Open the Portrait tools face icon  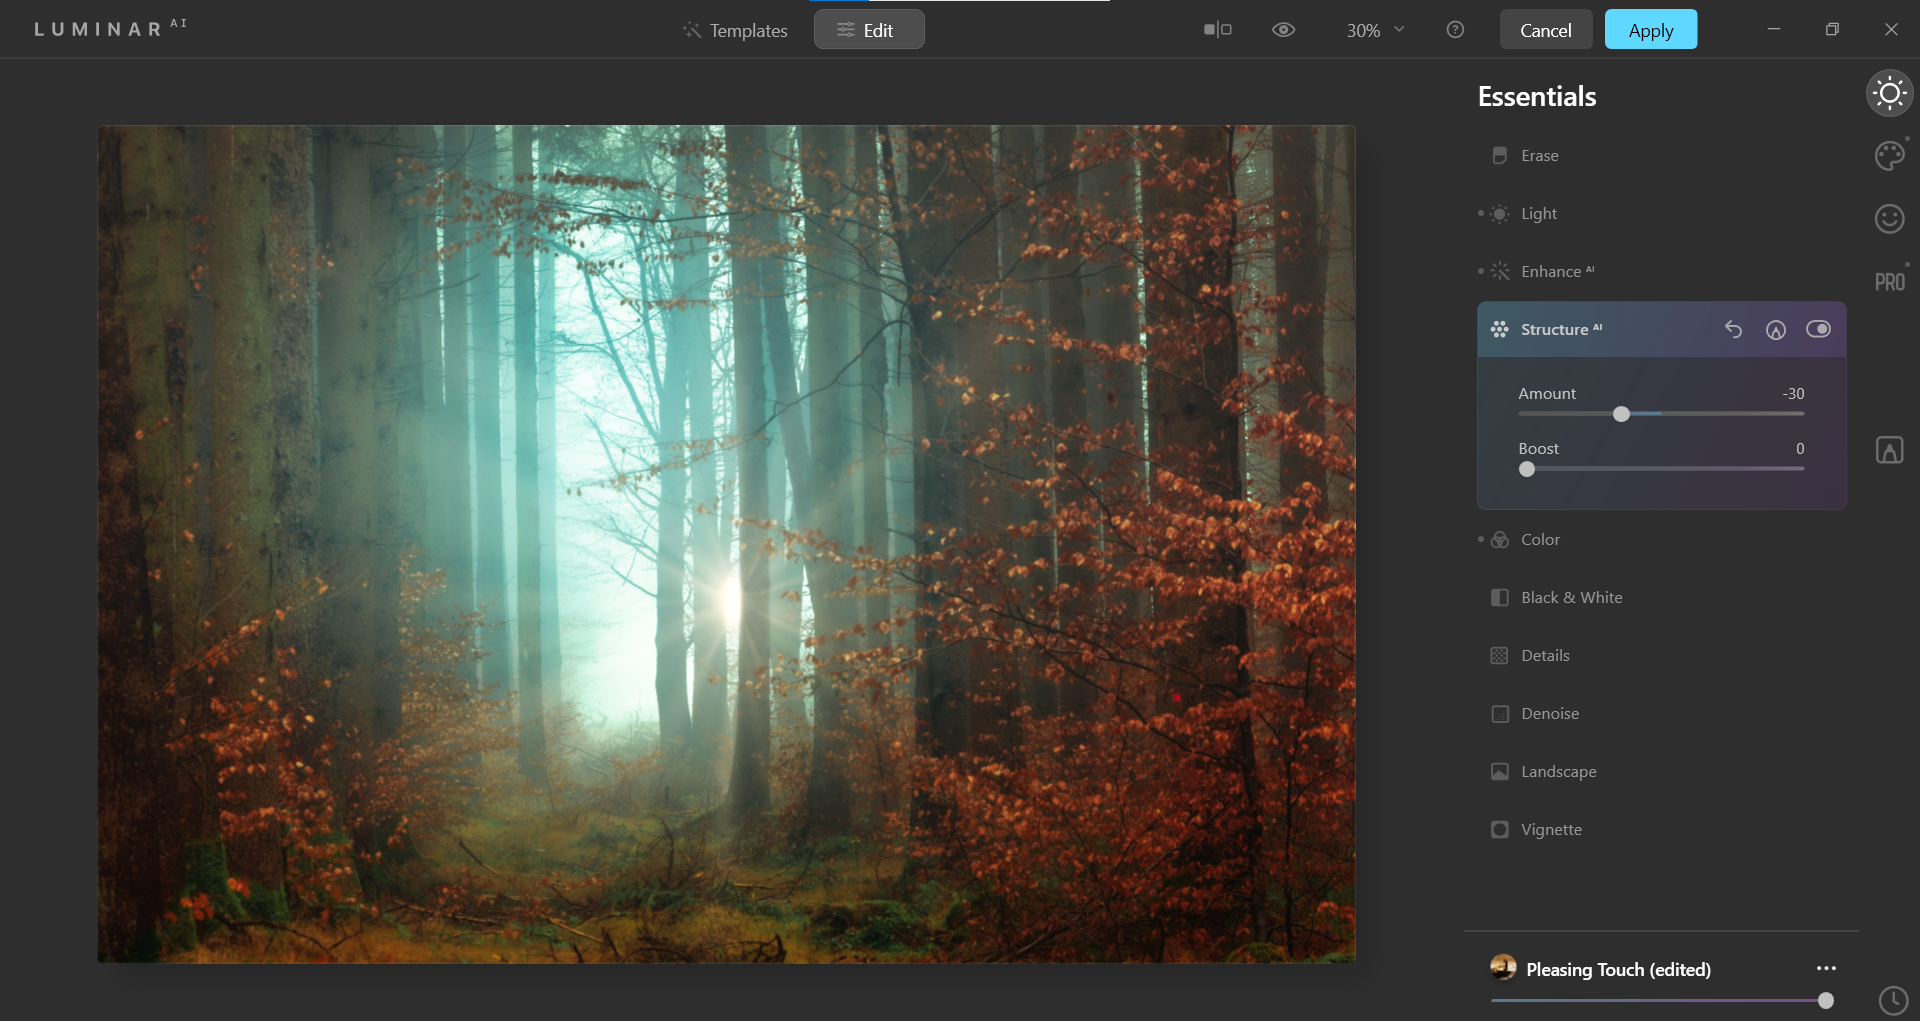point(1889,219)
